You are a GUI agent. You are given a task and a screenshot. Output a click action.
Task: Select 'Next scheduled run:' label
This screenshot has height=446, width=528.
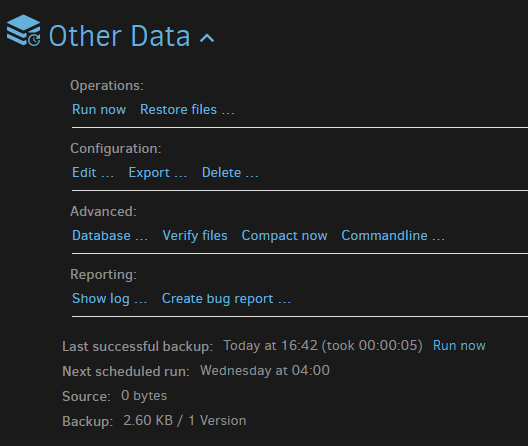(126, 371)
